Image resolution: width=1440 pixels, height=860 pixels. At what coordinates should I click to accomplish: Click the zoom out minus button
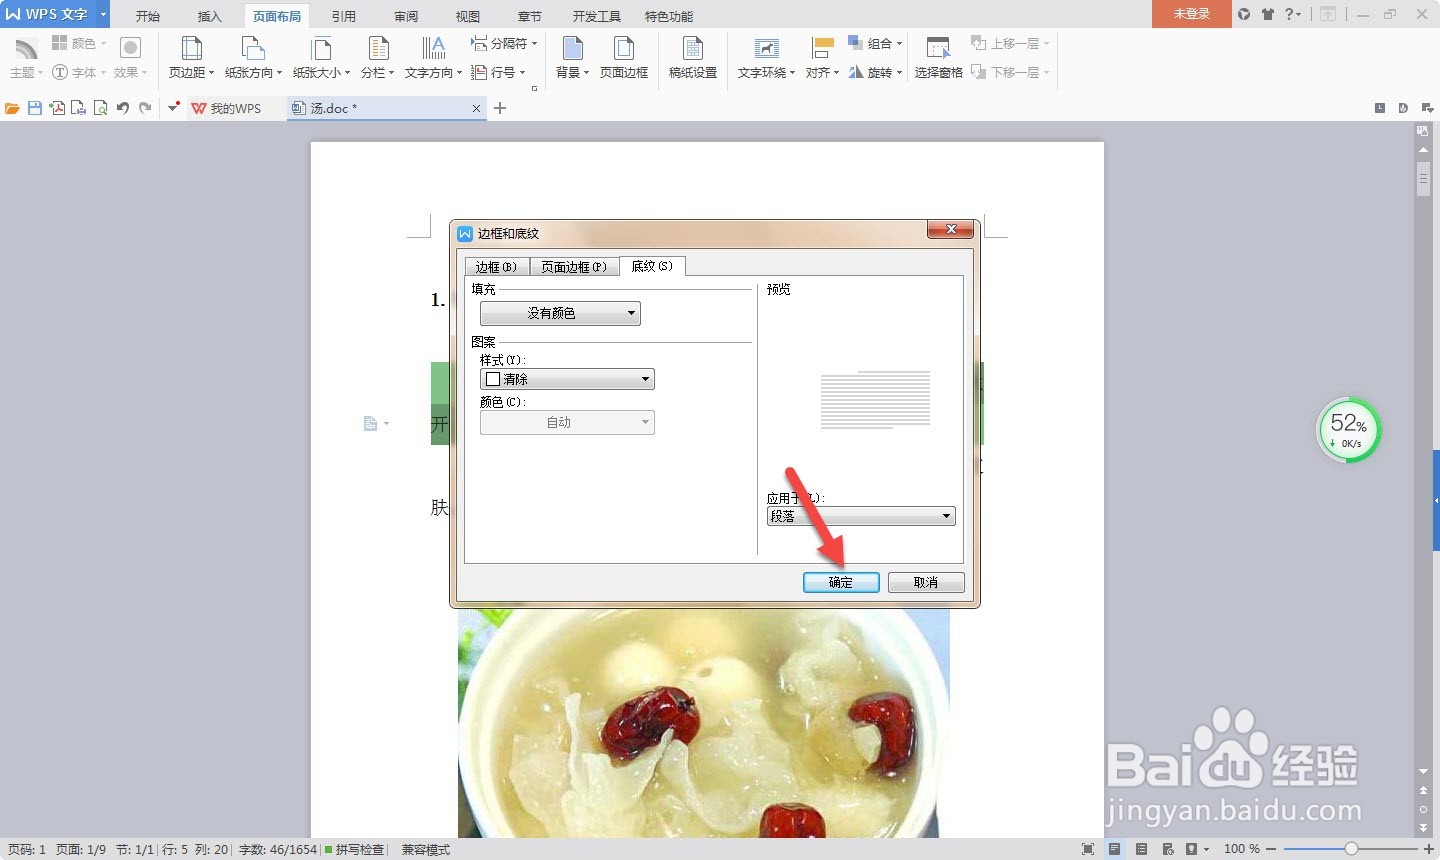click(x=1273, y=849)
